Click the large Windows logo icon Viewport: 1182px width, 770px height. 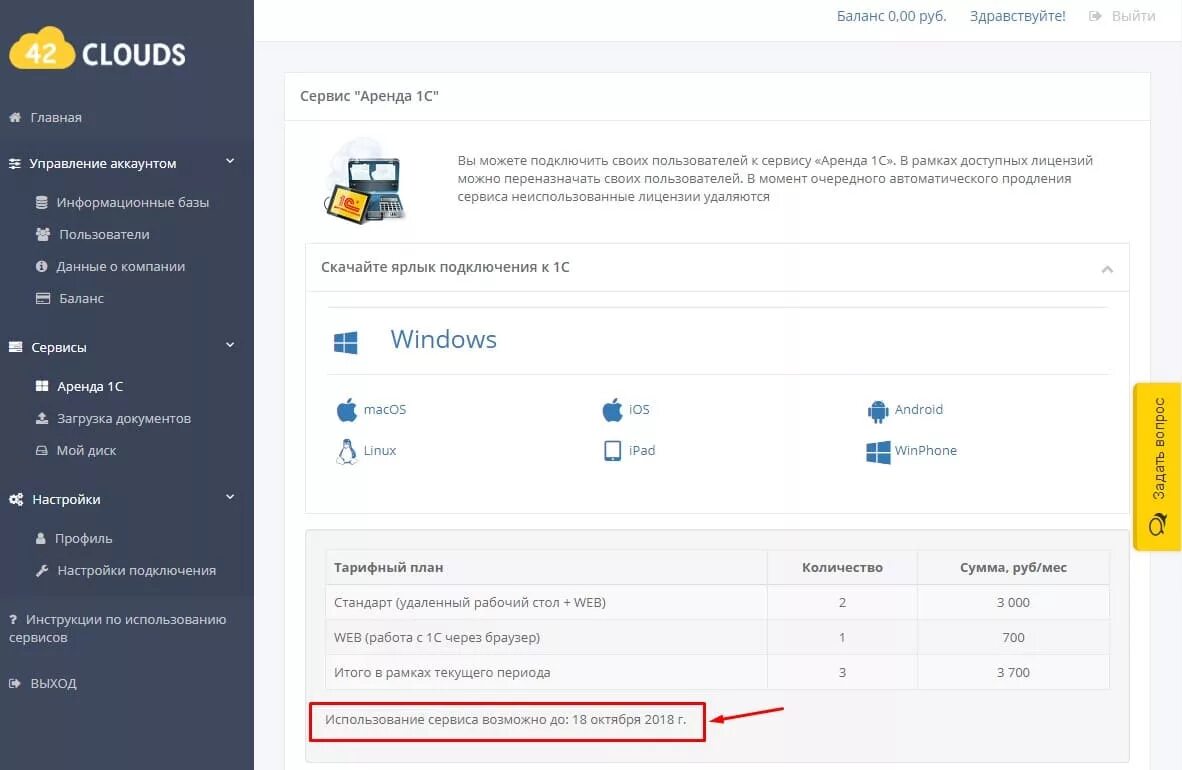(346, 342)
